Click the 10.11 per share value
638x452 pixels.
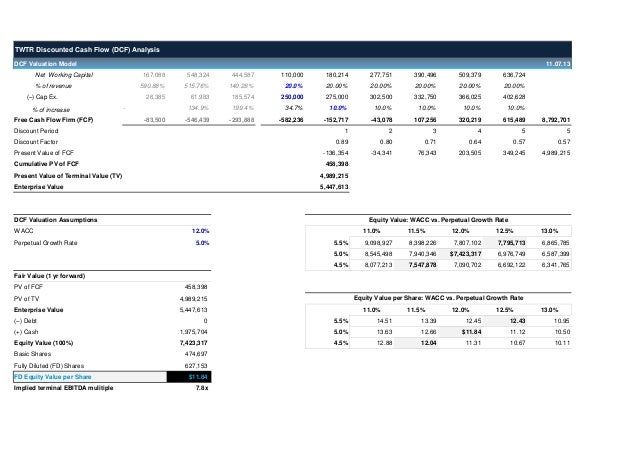562,343
